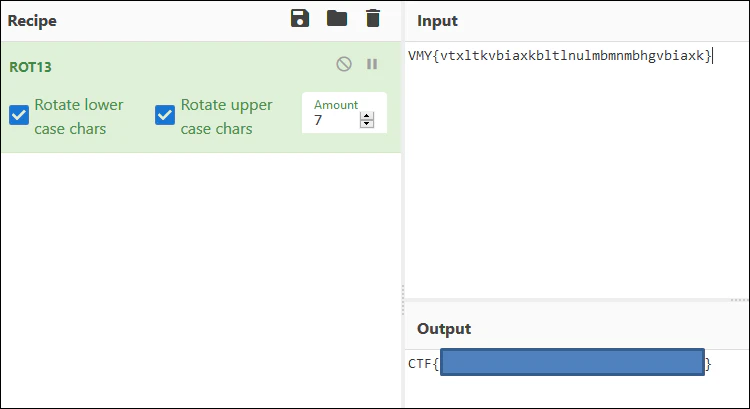Toggle Rotate lower case chars checkbox
This screenshot has height=409, width=750.
tap(19, 115)
